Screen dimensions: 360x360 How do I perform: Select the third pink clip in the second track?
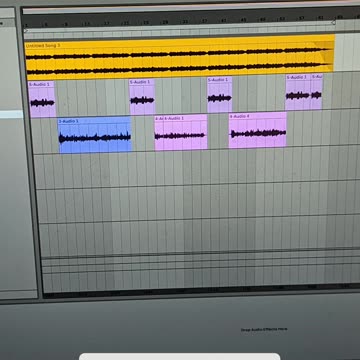pyautogui.click(x=220, y=95)
